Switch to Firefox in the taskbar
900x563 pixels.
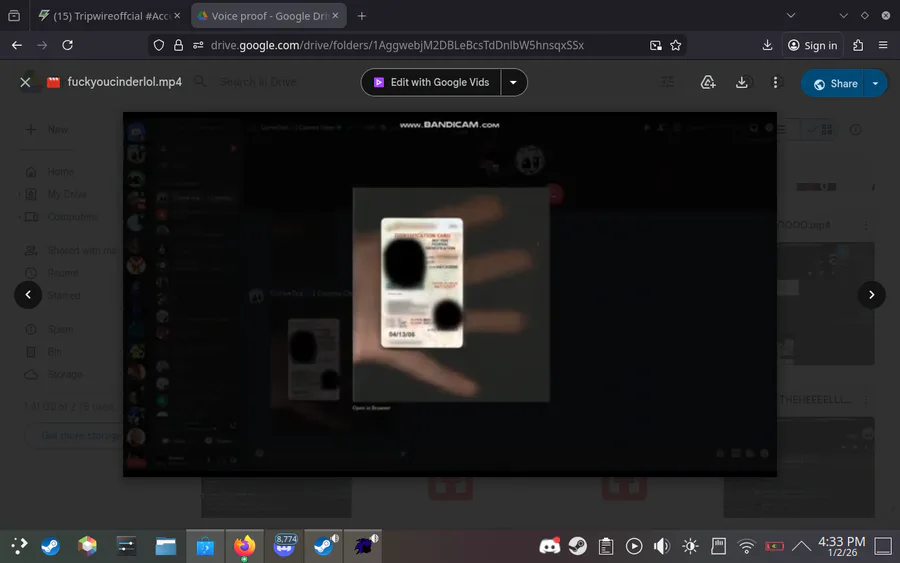[x=245, y=546]
